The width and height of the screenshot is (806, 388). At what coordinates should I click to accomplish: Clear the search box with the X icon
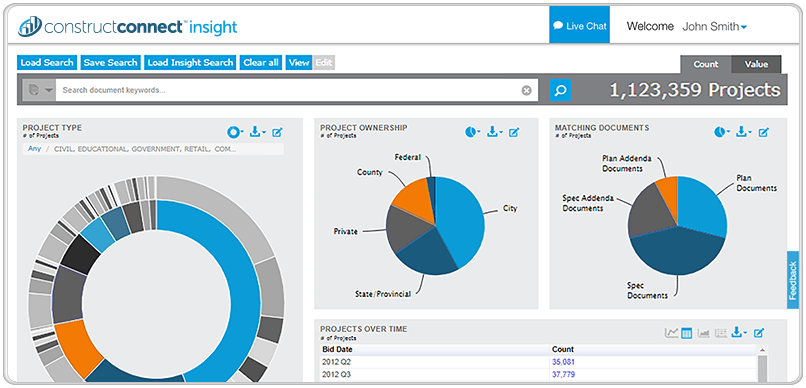pyautogui.click(x=526, y=90)
